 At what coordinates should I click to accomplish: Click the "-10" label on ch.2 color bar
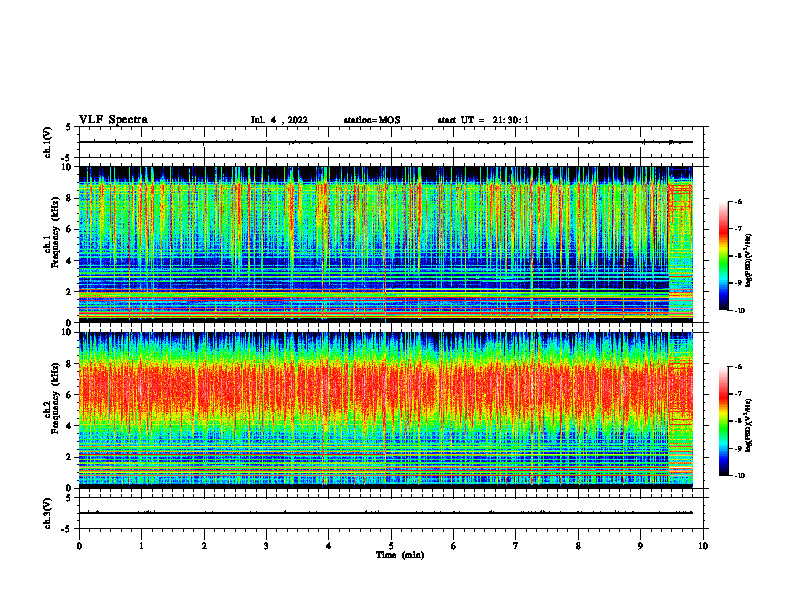tap(739, 476)
